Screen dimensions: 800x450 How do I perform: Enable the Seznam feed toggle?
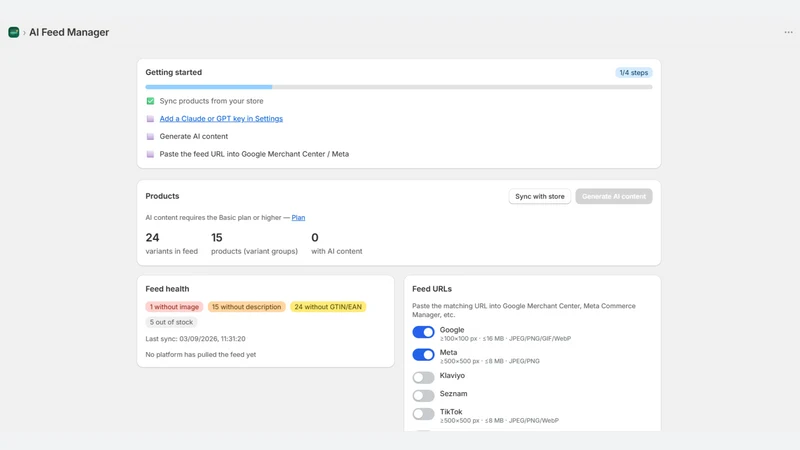(x=423, y=395)
